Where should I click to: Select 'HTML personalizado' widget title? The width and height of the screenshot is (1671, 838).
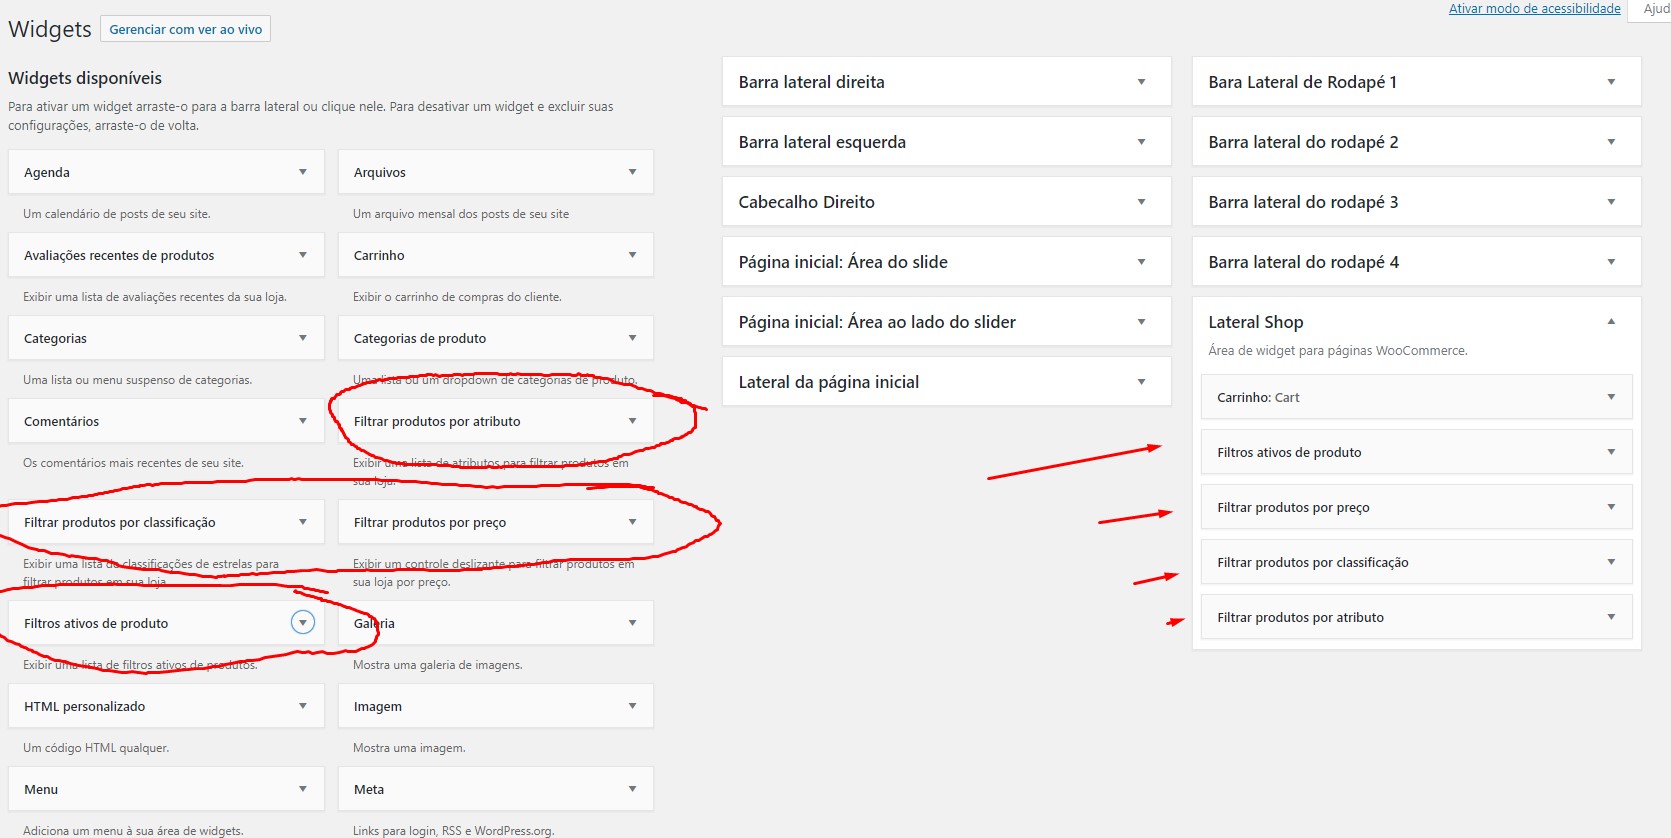(85, 706)
